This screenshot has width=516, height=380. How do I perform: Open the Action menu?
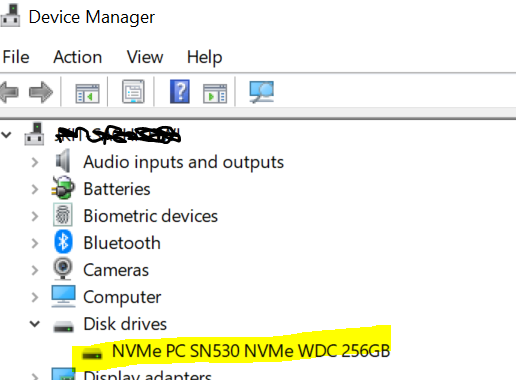(78, 57)
